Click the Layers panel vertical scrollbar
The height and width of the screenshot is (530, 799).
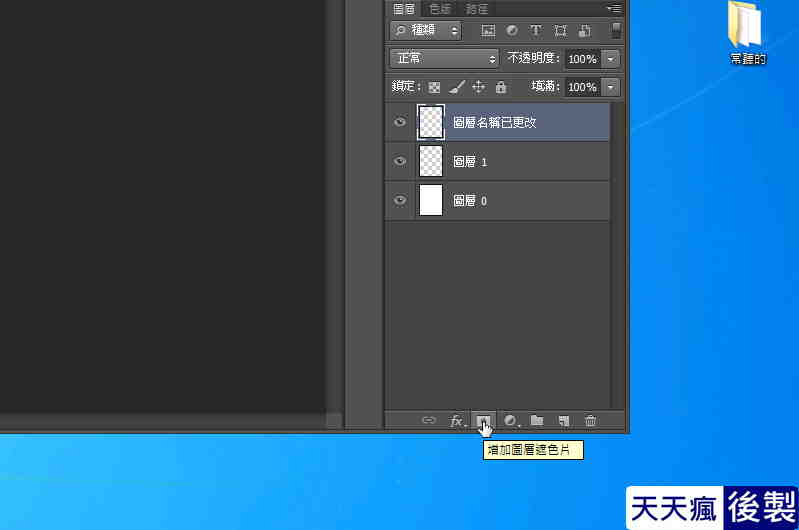(617, 255)
